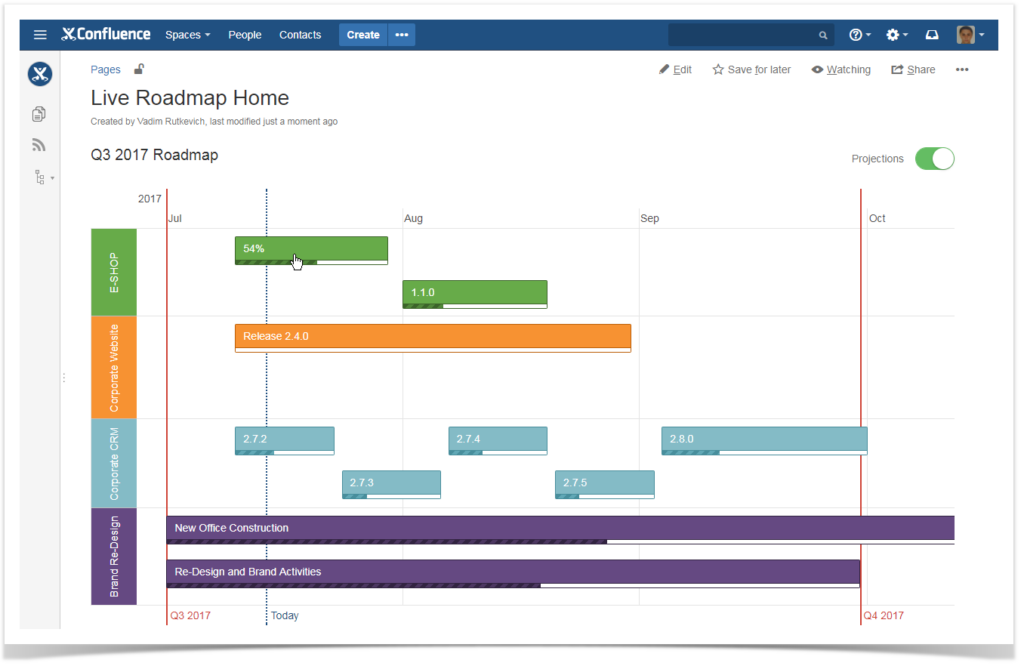The image size is (1024, 666).
Task: Click the padlock icon next to page title
Action: click(x=137, y=68)
